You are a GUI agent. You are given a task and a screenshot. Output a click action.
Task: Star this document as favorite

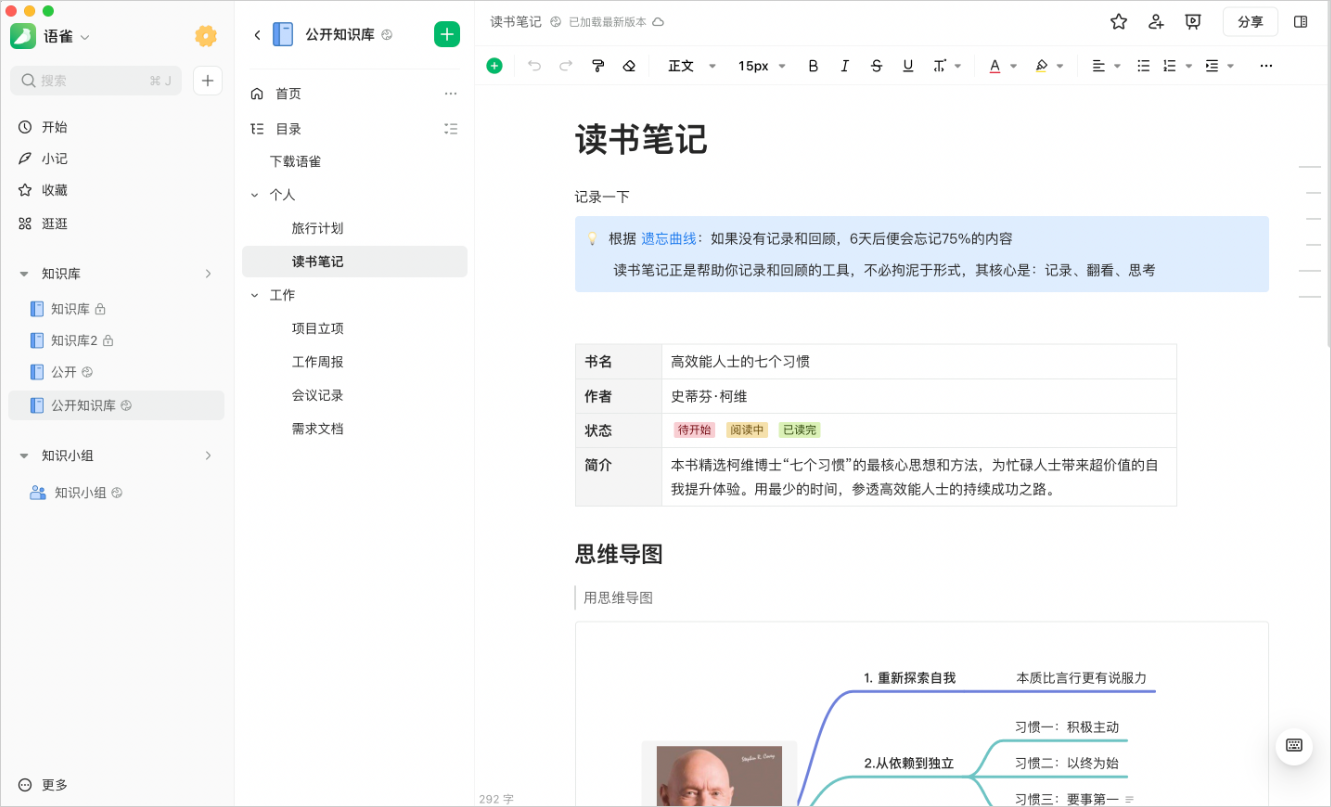(x=1118, y=22)
